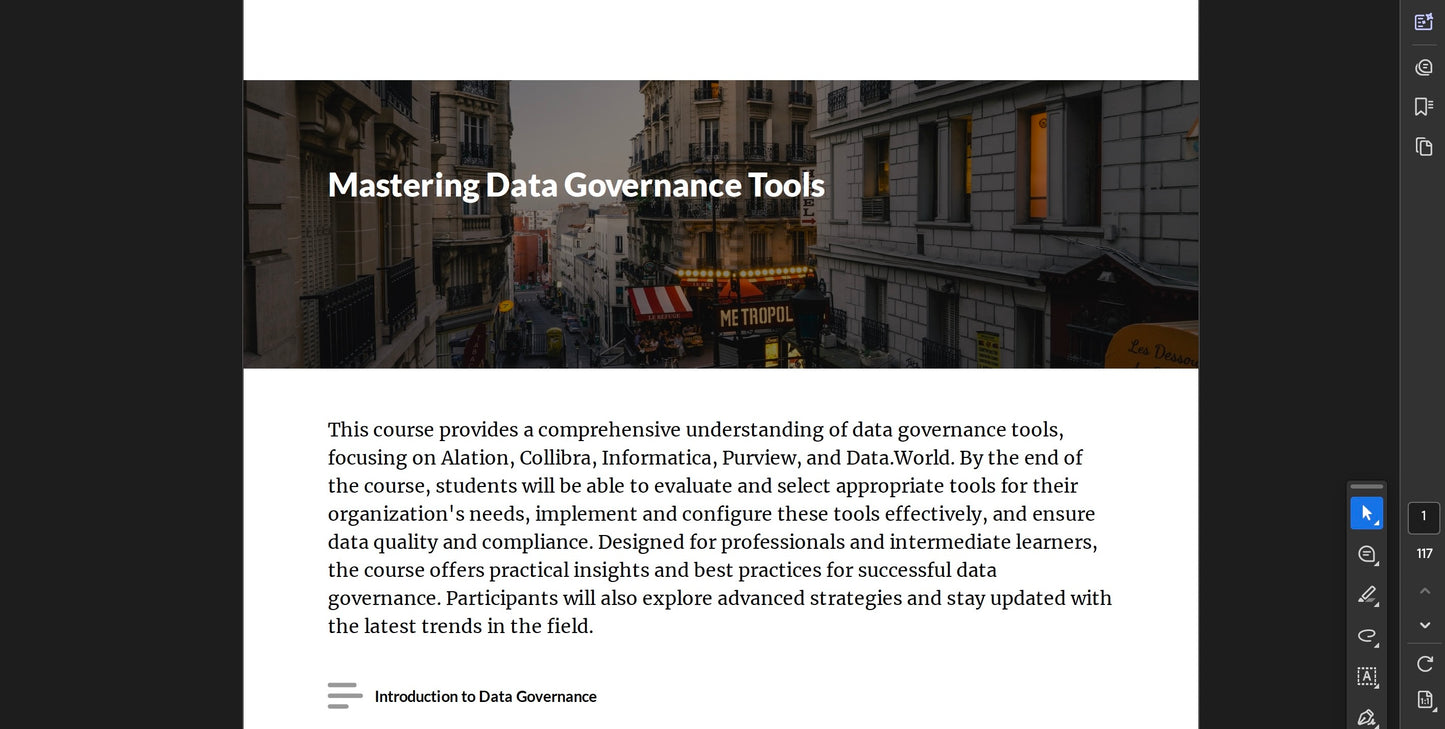
Task: Pick the freehand Draw tool
Action: [x=1366, y=636]
